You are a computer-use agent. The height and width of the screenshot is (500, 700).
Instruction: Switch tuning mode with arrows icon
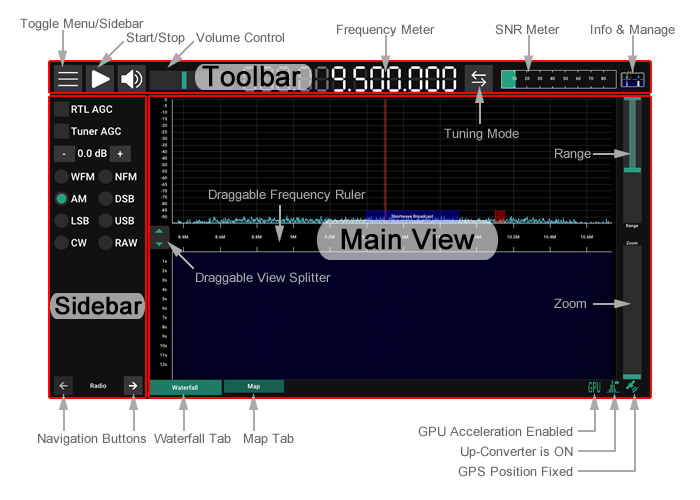click(479, 78)
